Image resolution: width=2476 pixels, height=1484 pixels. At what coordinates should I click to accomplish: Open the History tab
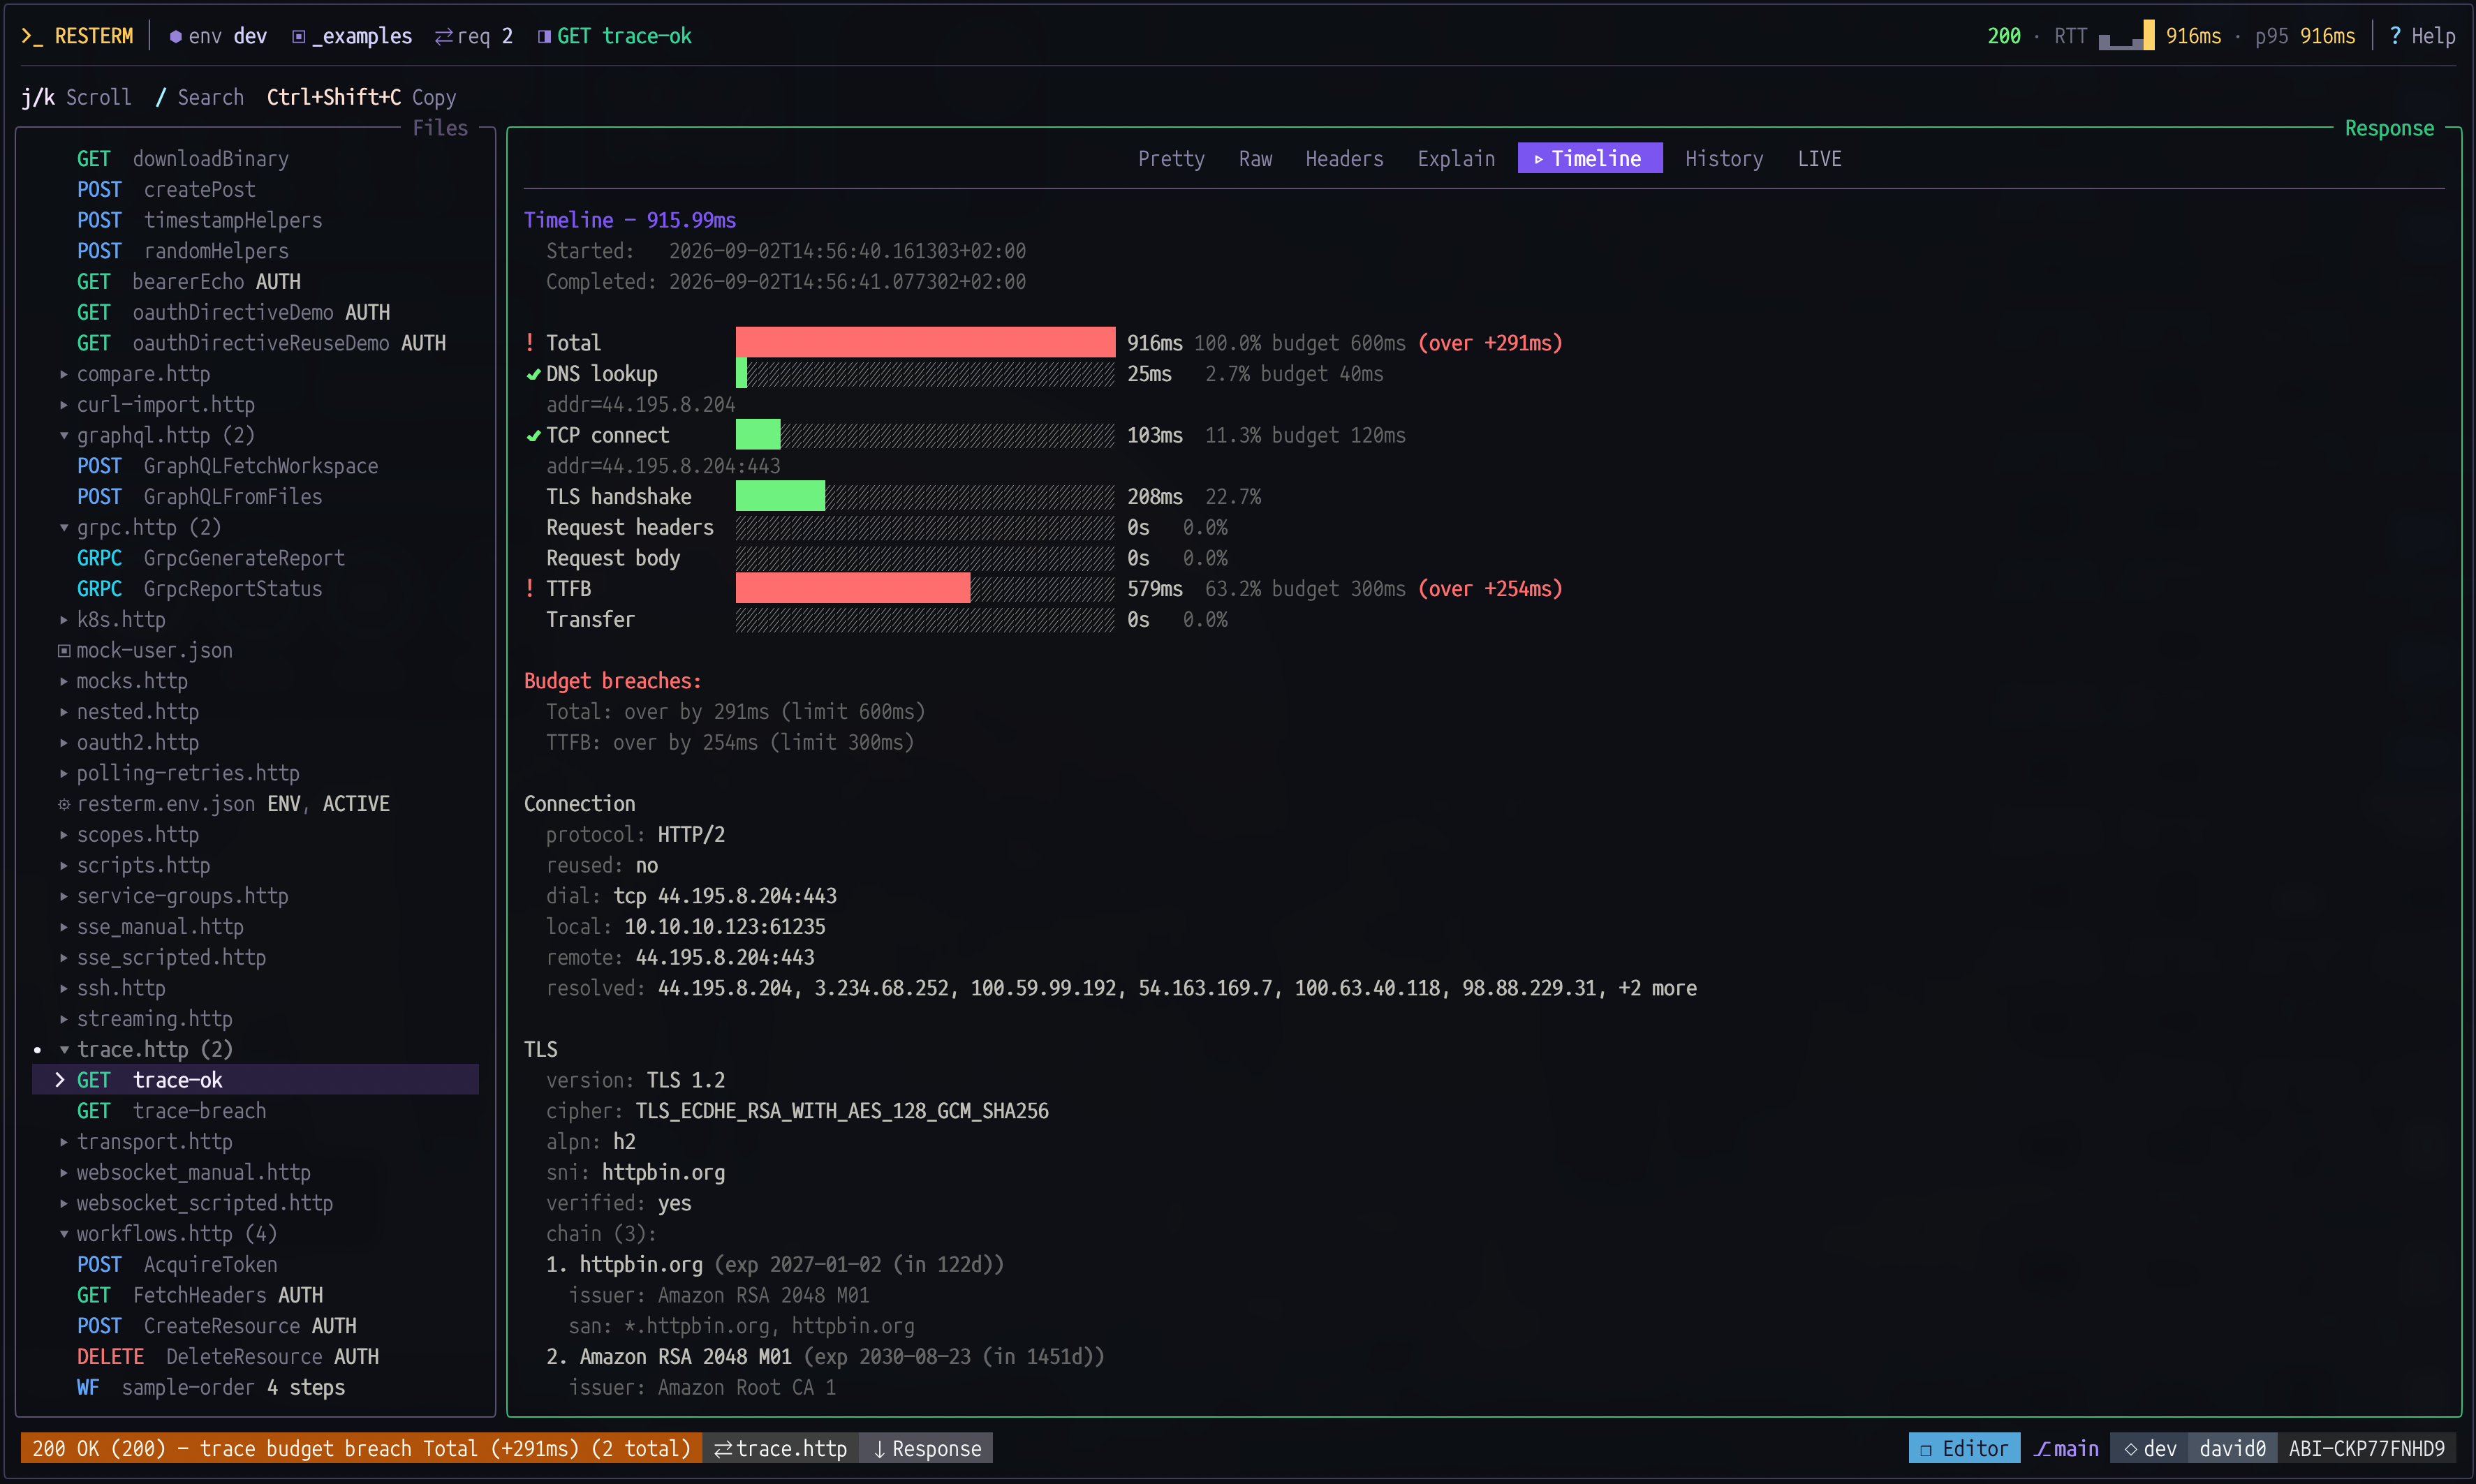point(1724,159)
